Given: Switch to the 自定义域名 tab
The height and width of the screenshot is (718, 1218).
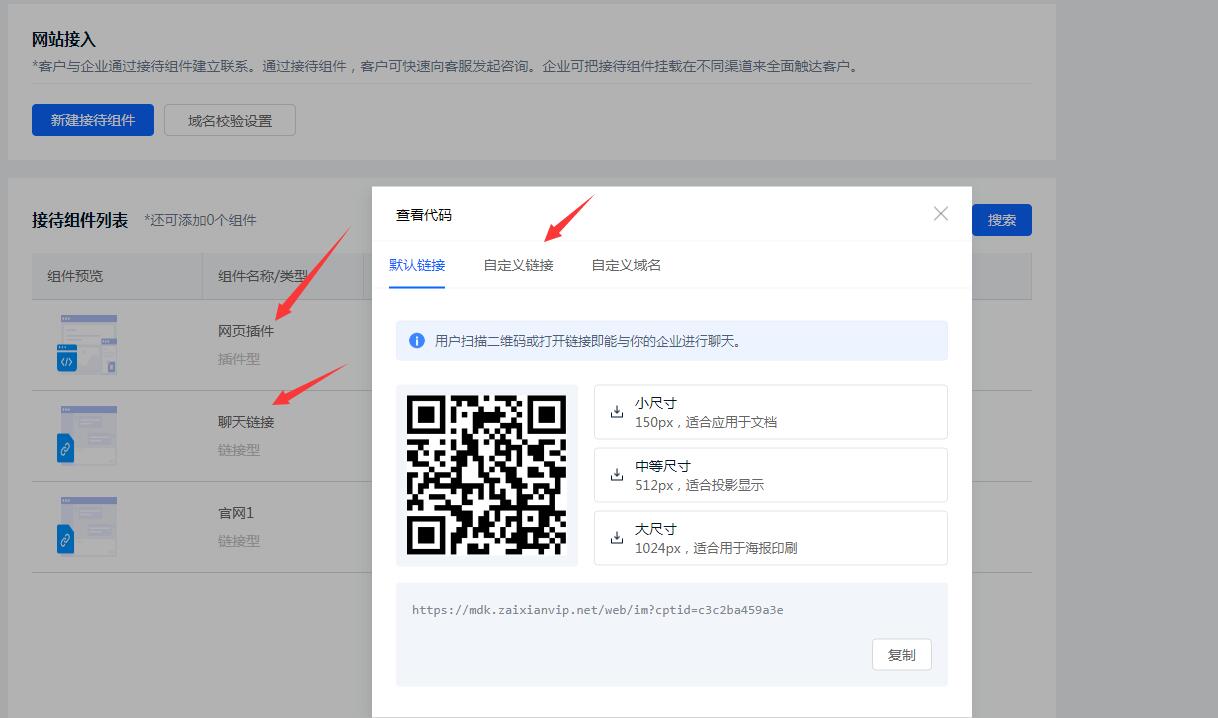Looking at the screenshot, I should pyautogui.click(x=626, y=265).
